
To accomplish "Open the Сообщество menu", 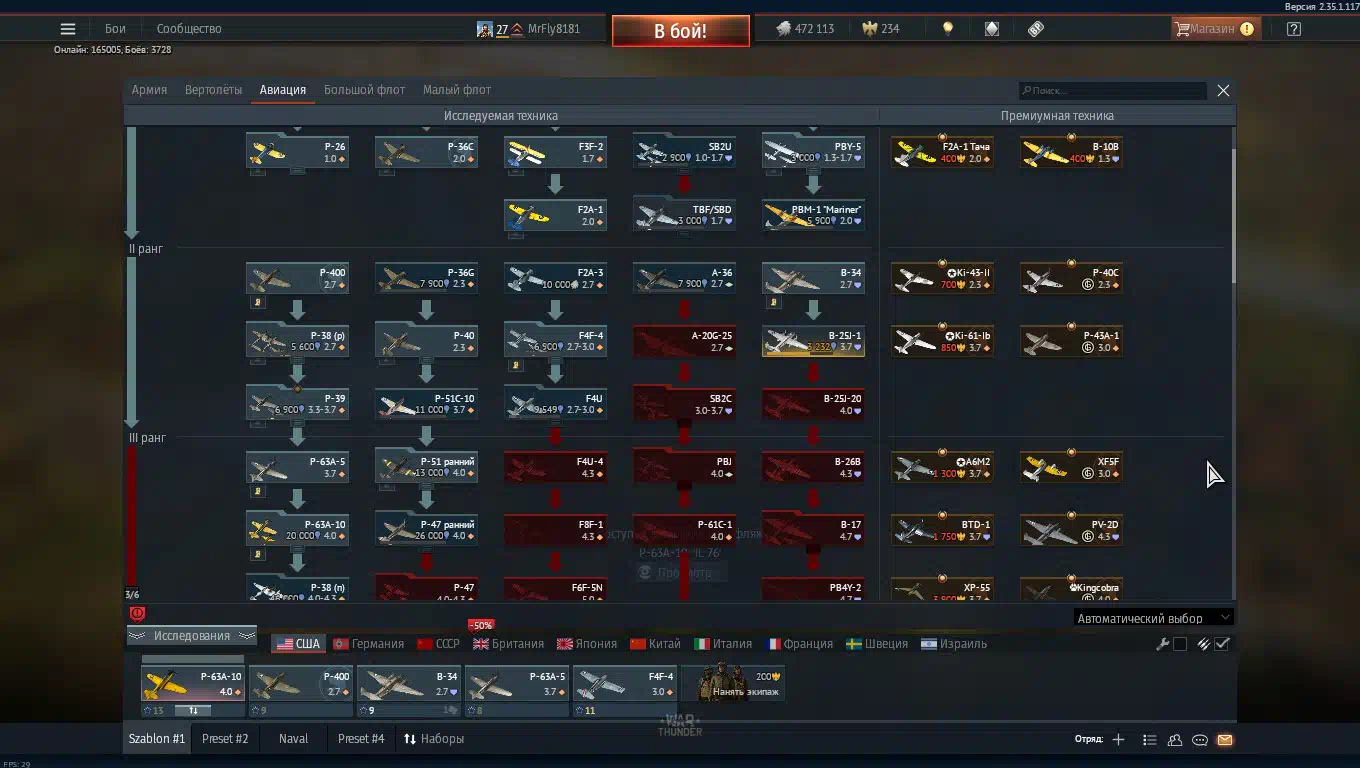I will click(x=189, y=29).
